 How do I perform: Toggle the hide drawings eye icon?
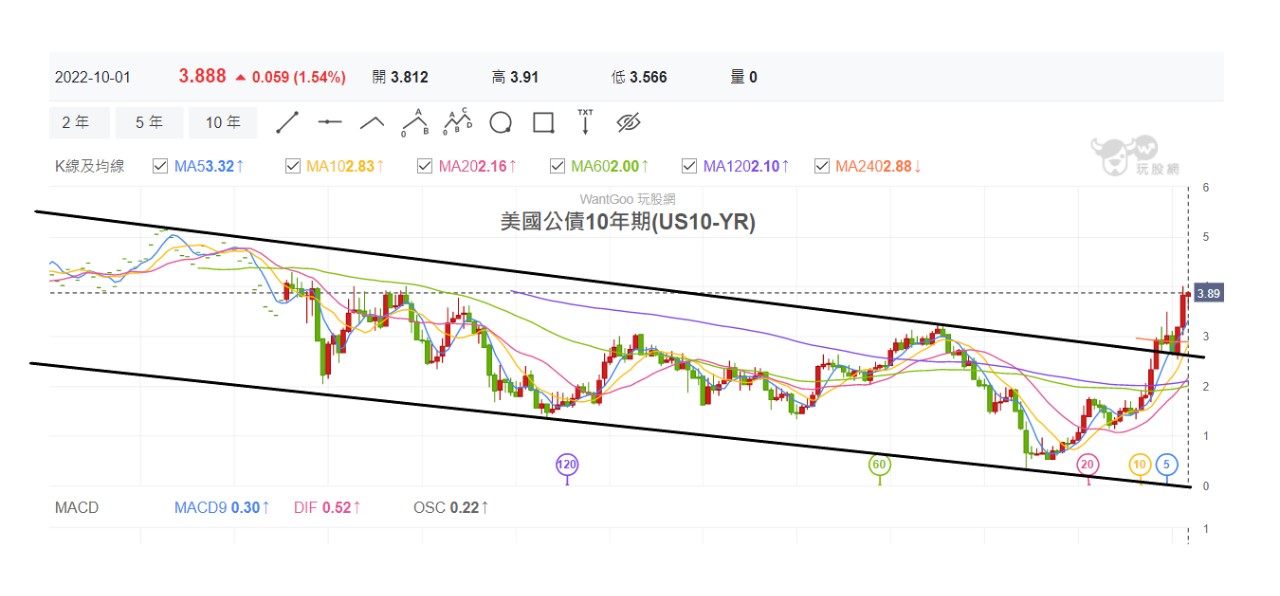(x=628, y=123)
